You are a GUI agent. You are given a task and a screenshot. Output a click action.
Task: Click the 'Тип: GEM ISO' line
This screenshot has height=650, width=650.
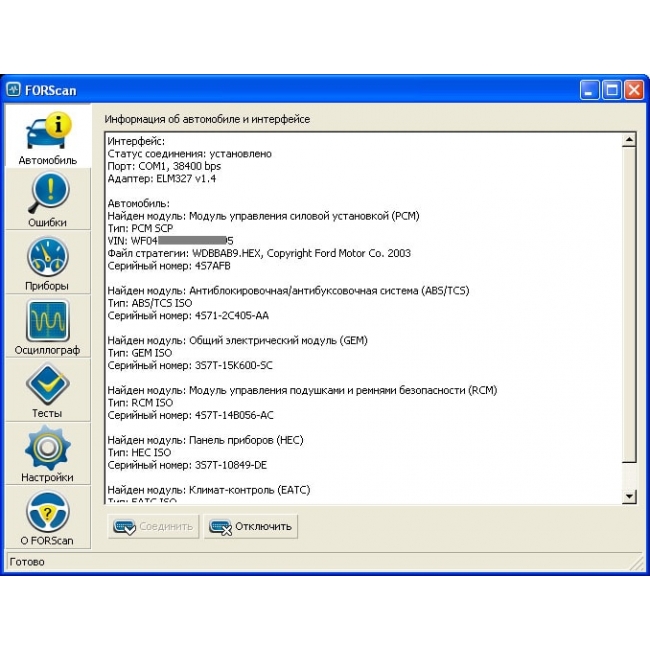click(140, 353)
